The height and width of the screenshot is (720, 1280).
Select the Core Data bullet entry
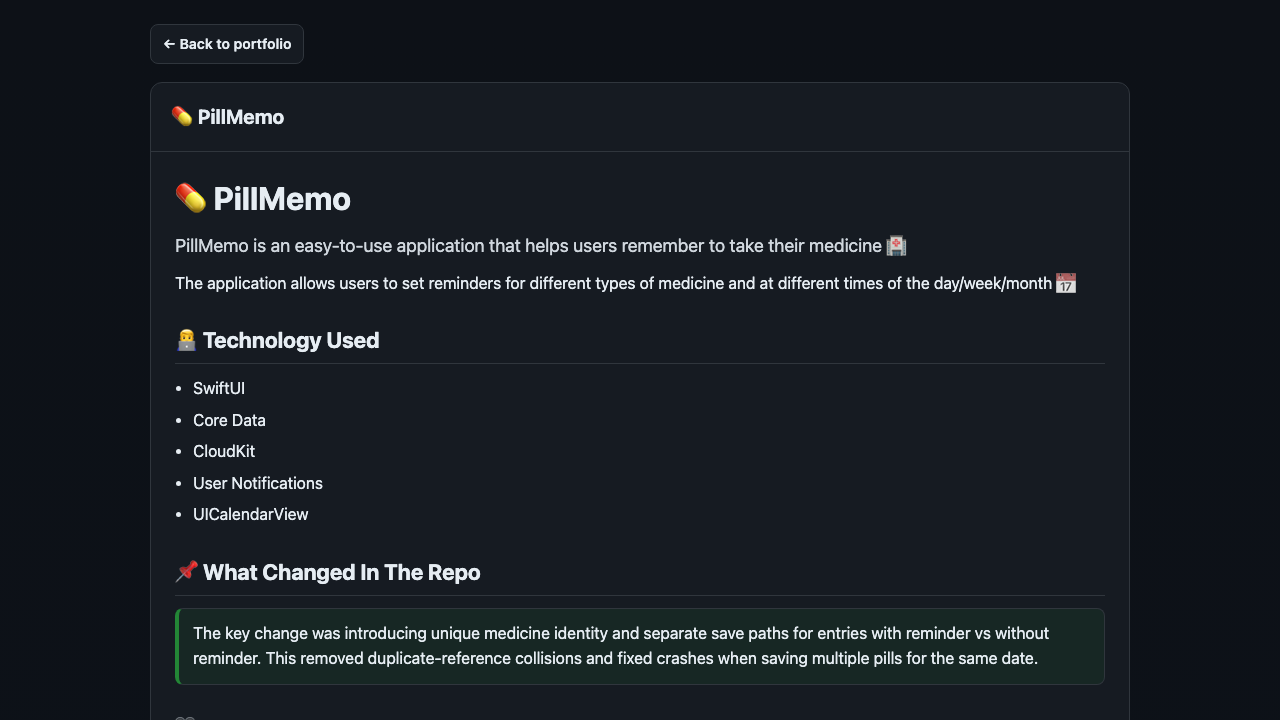click(x=229, y=420)
